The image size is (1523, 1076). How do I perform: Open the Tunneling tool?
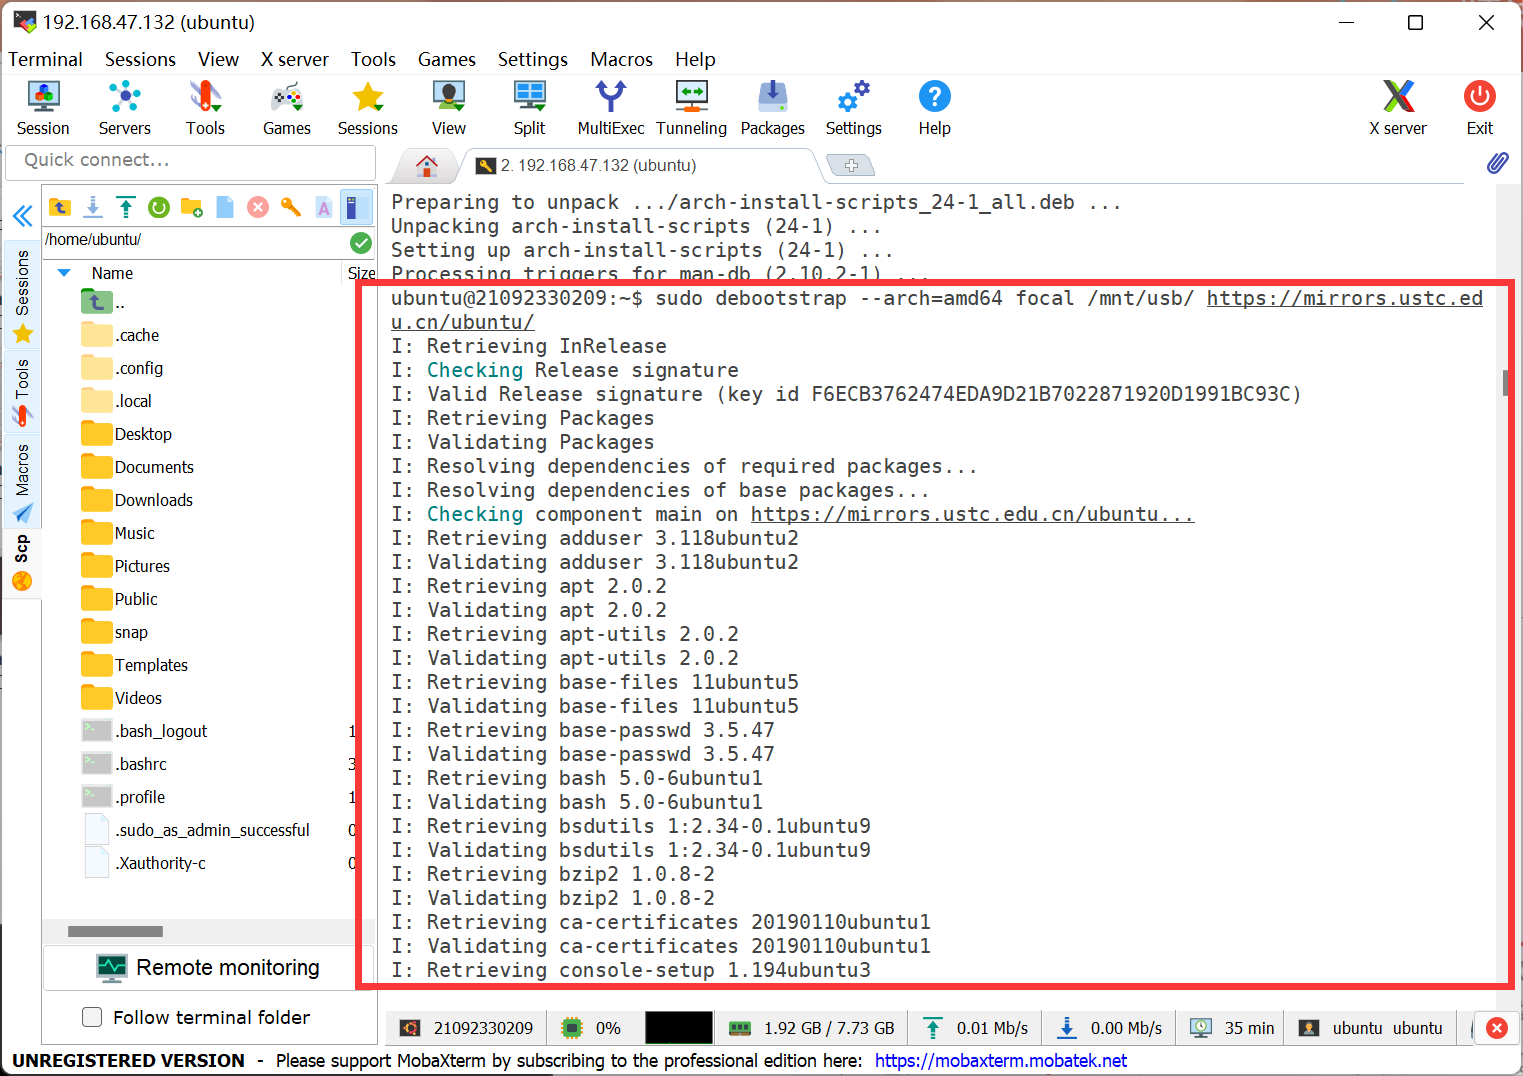(691, 108)
